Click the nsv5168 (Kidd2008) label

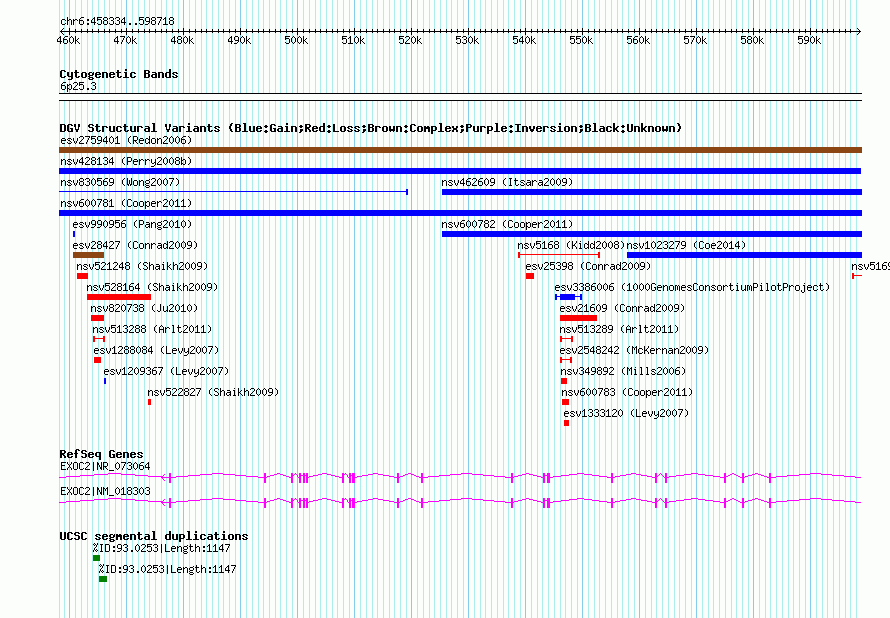pyautogui.click(x=570, y=245)
